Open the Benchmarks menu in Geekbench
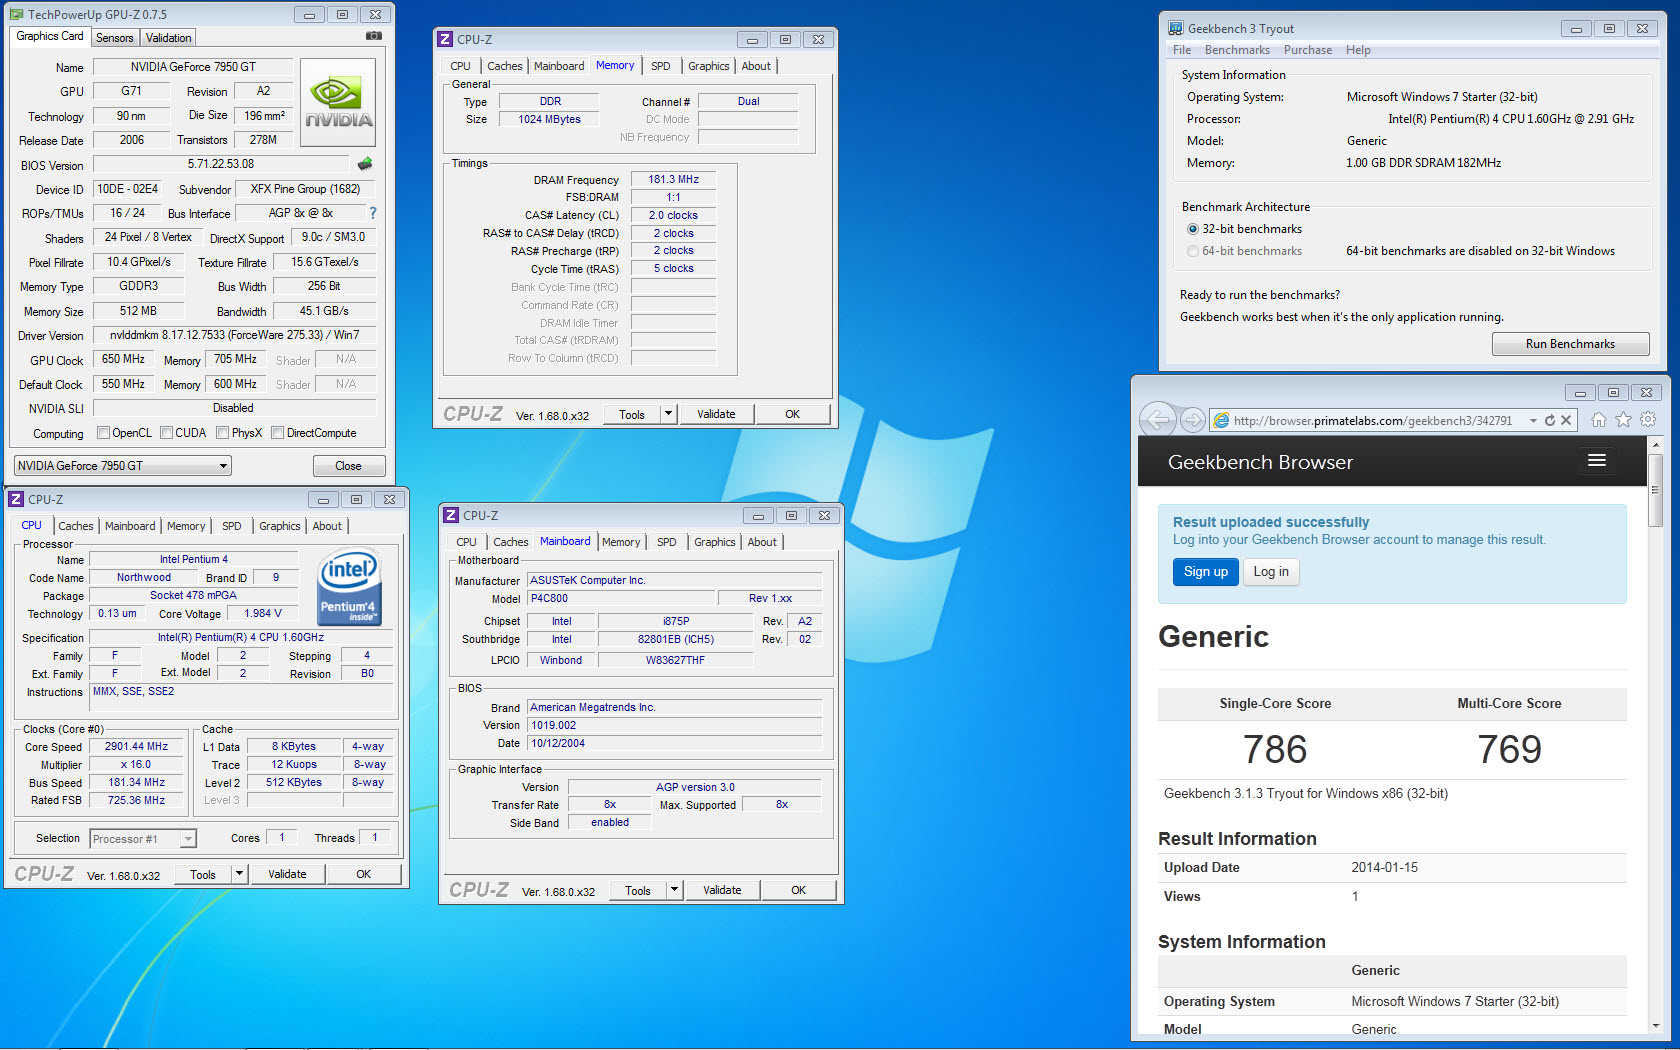 click(1237, 50)
